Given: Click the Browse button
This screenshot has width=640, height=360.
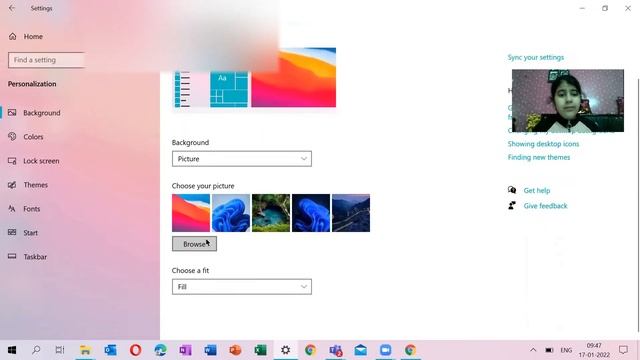Looking at the screenshot, I should point(194,244).
